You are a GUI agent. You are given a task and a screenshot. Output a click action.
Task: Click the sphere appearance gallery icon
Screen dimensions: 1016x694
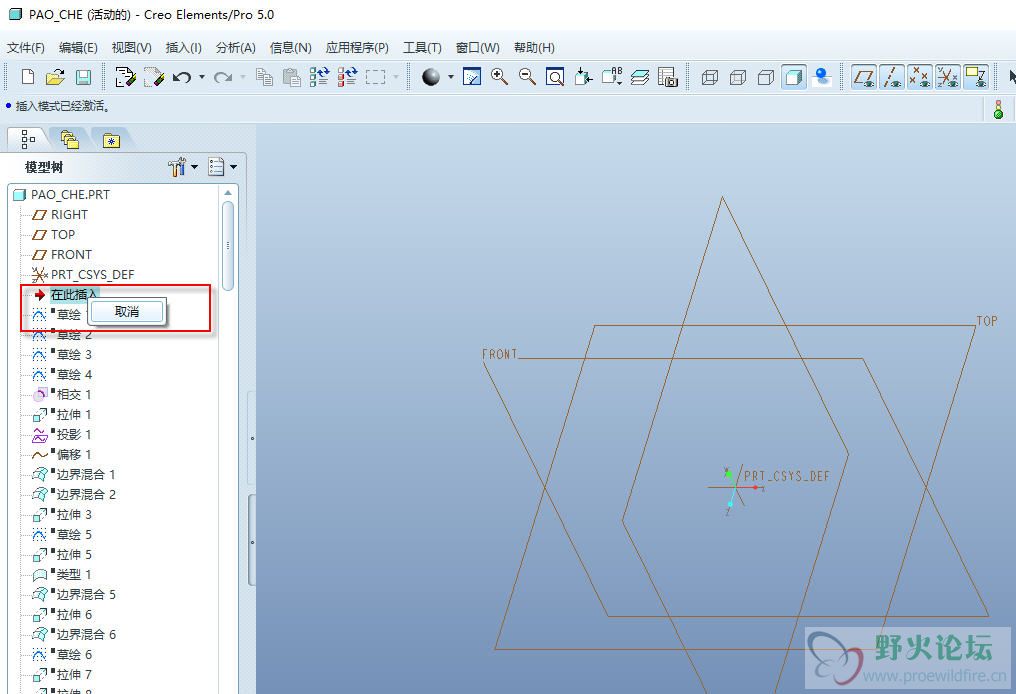(x=431, y=77)
